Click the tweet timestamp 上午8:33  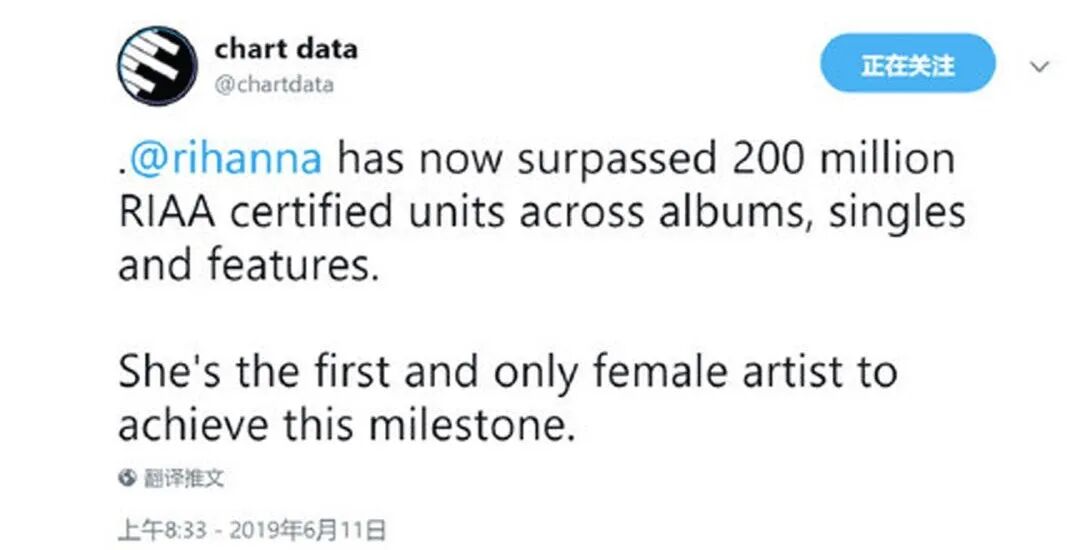click(x=156, y=527)
